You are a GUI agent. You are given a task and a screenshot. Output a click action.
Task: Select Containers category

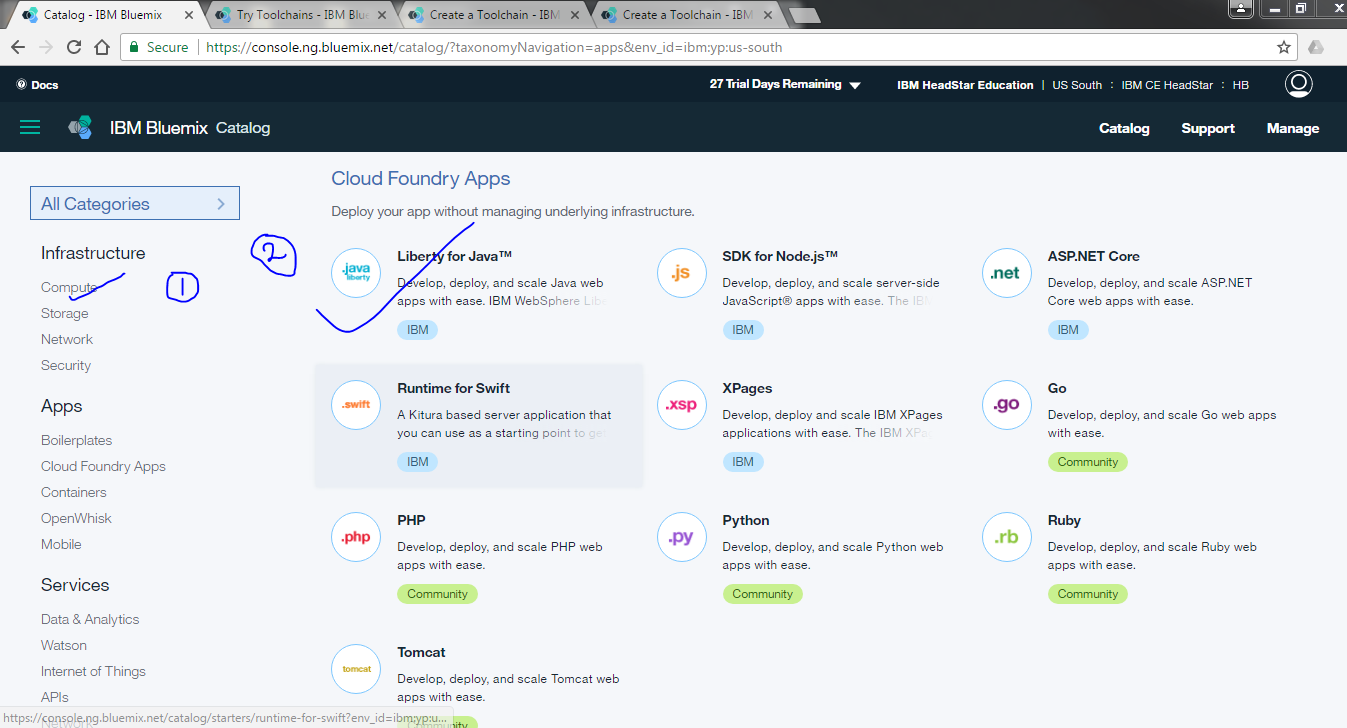coord(73,492)
